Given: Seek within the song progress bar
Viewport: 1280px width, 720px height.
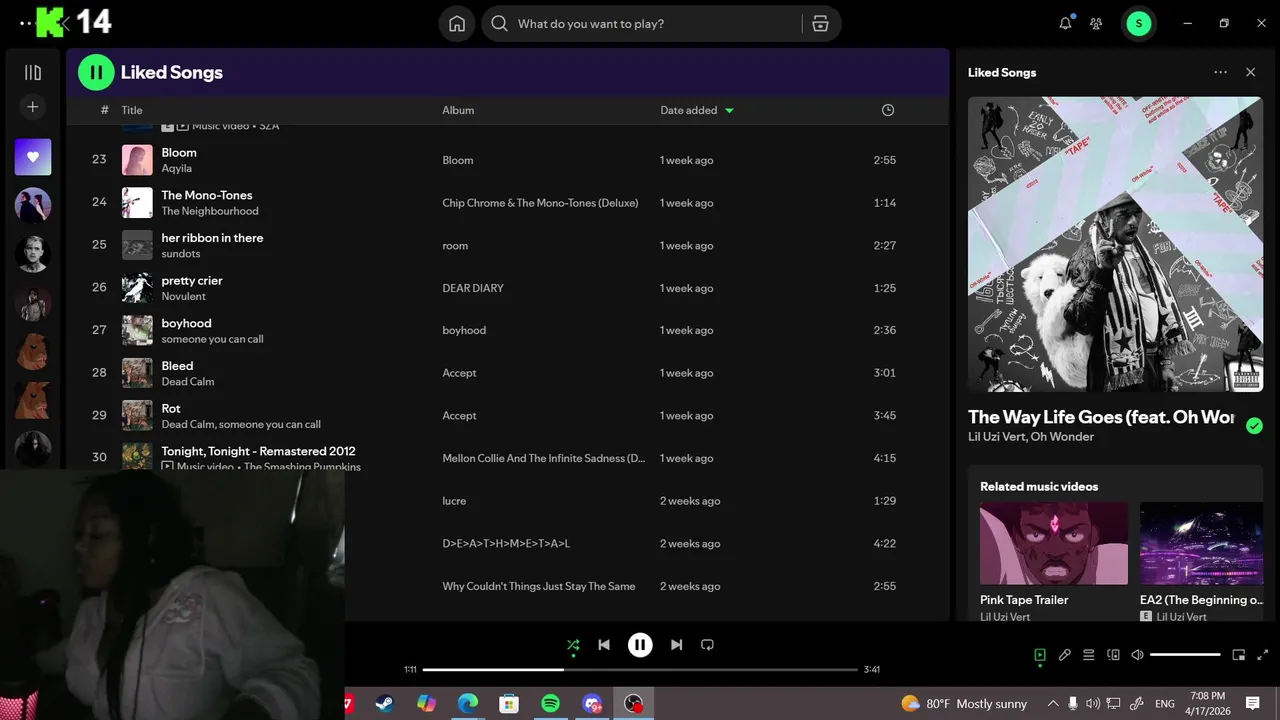Looking at the screenshot, I should [640, 669].
